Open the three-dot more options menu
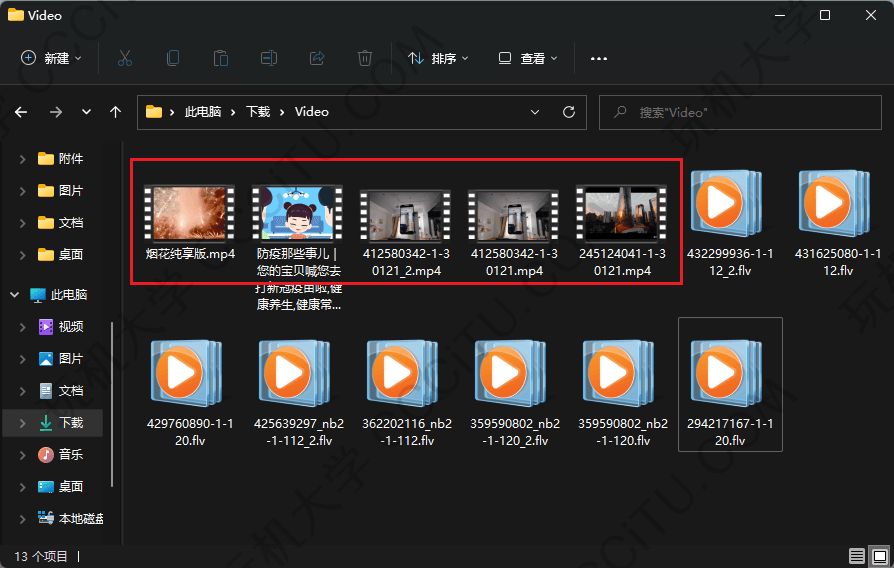This screenshot has width=894, height=568. [599, 58]
